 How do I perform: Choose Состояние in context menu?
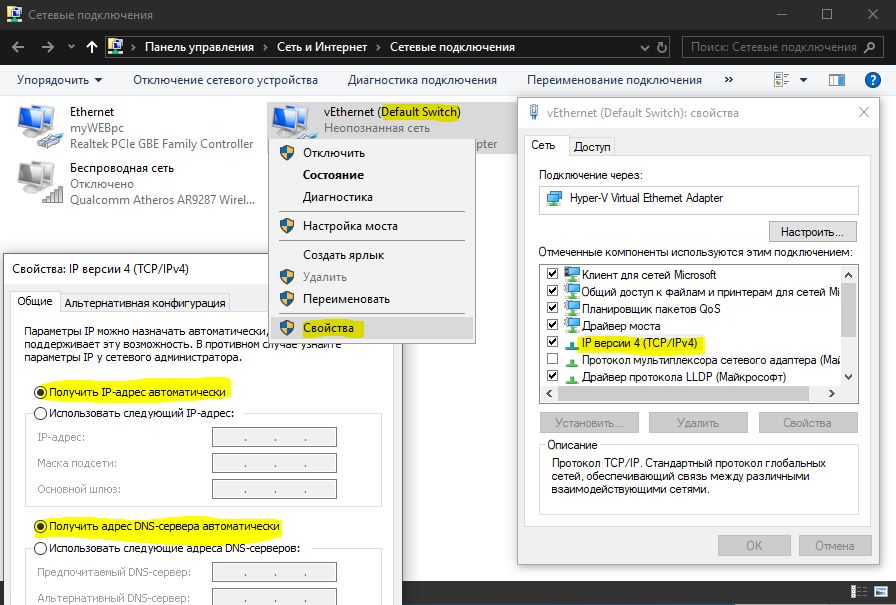(x=371, y=175)
